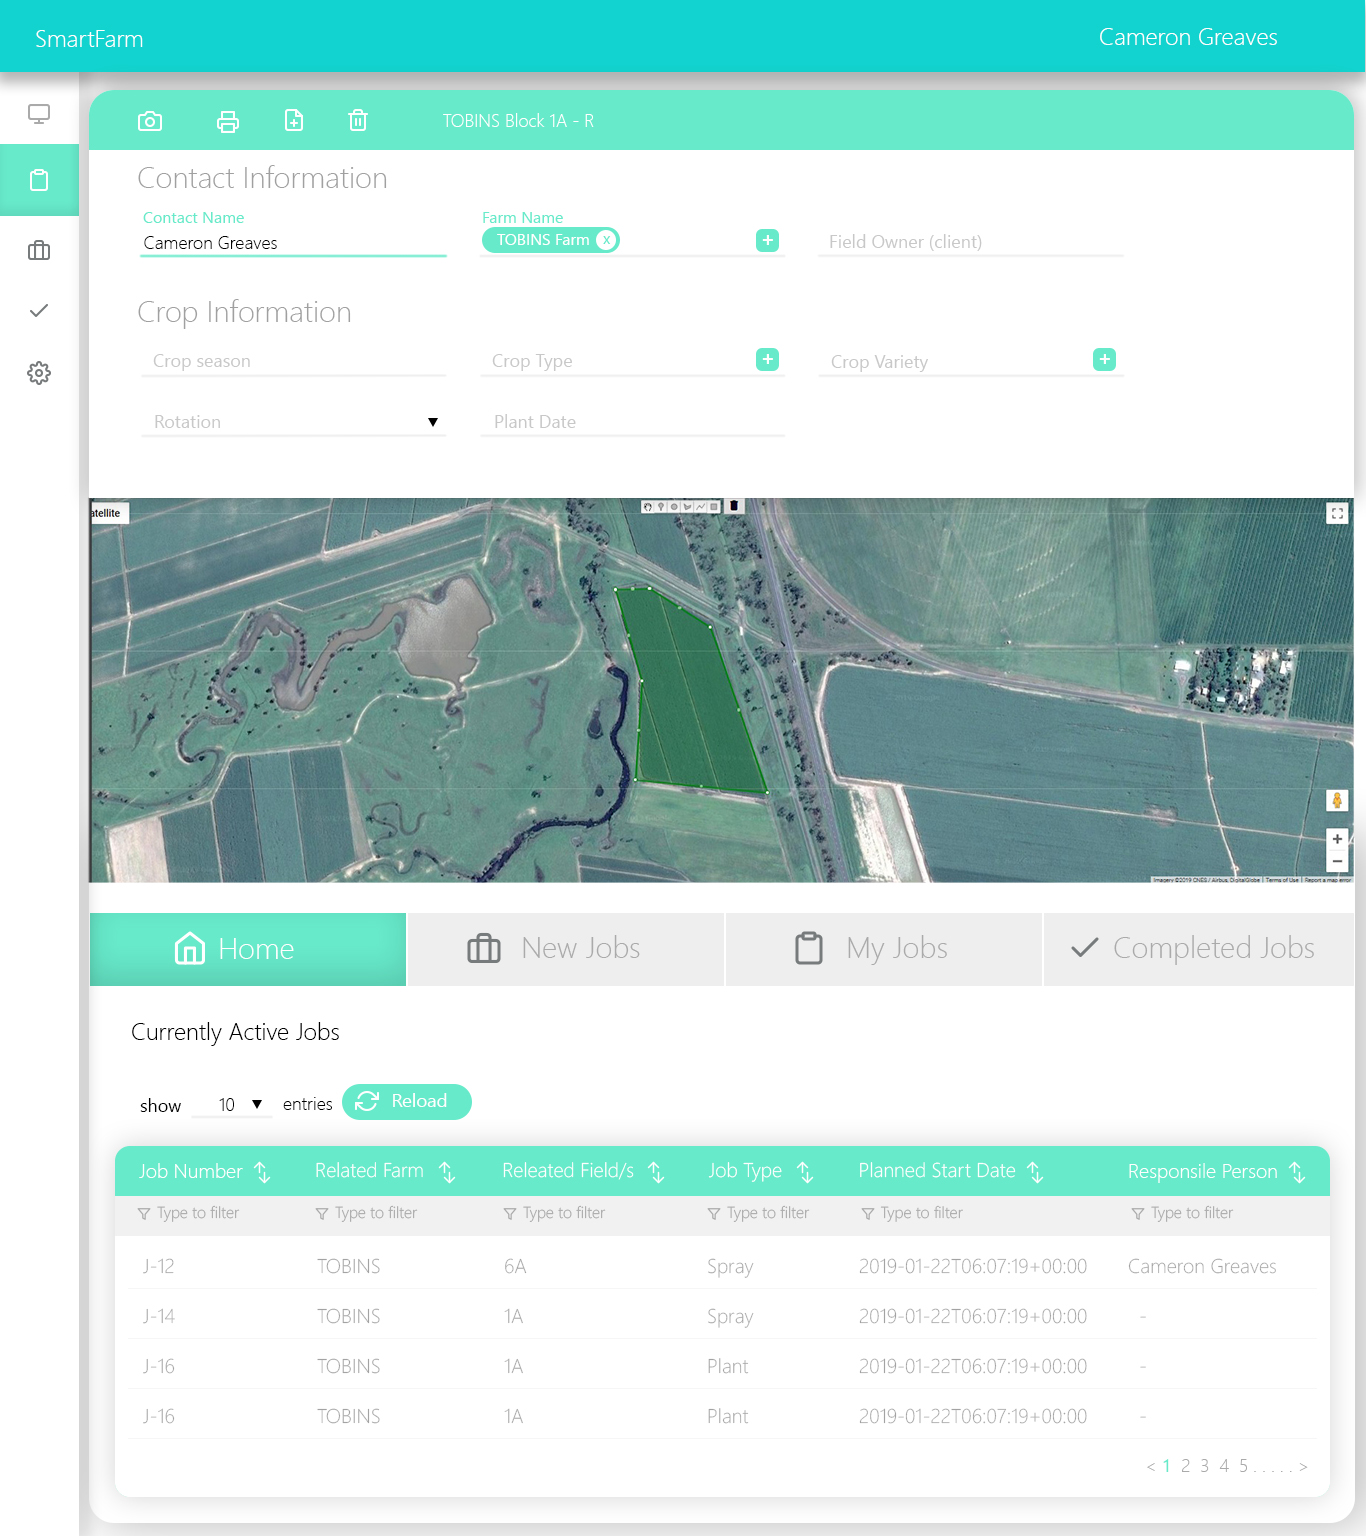Click the plus button beside Crop Type
Screen dimensions: 1366x1536
pos(767,360)
